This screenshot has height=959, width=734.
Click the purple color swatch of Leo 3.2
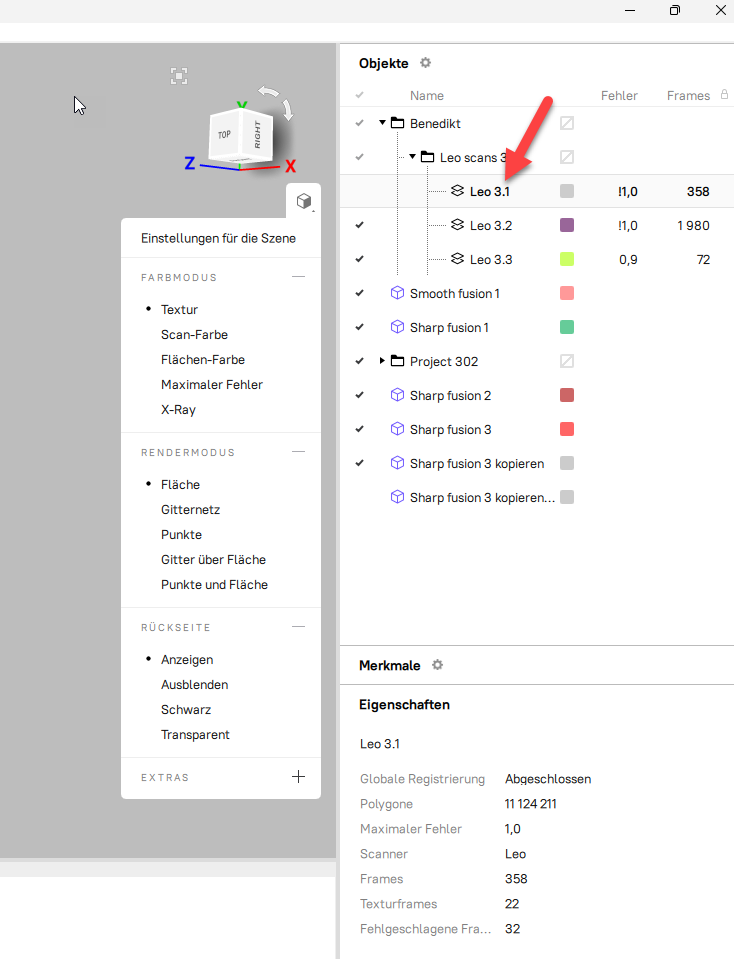[x=567, y=225]
